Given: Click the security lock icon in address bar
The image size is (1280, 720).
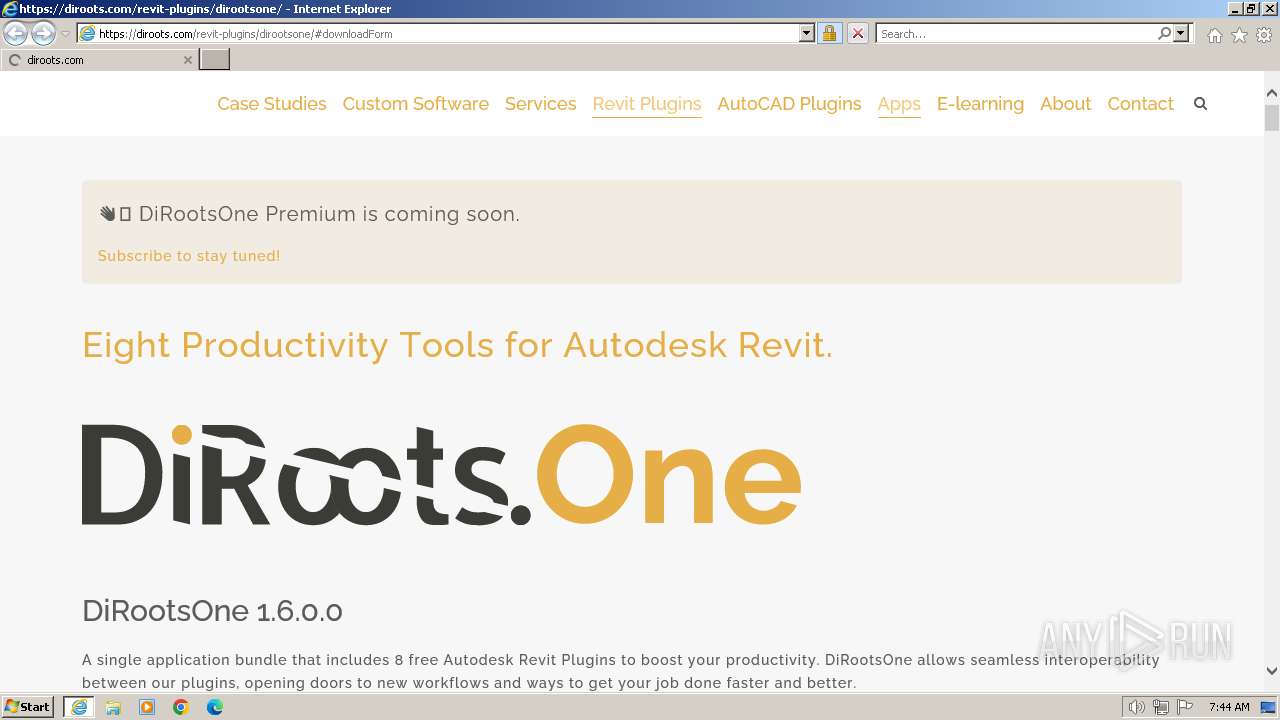Looking at the screenshot, I should [829, 33].
